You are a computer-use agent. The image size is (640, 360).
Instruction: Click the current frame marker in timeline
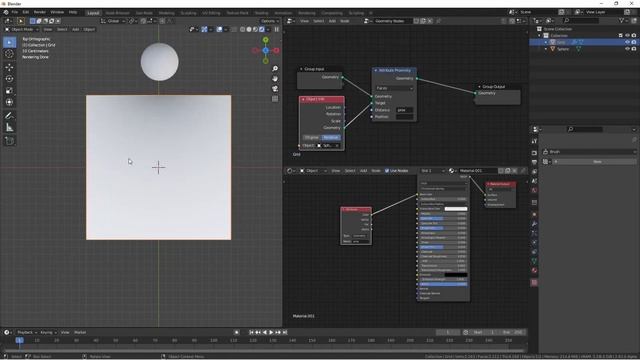pyautogui.click(x=19, y=340)
